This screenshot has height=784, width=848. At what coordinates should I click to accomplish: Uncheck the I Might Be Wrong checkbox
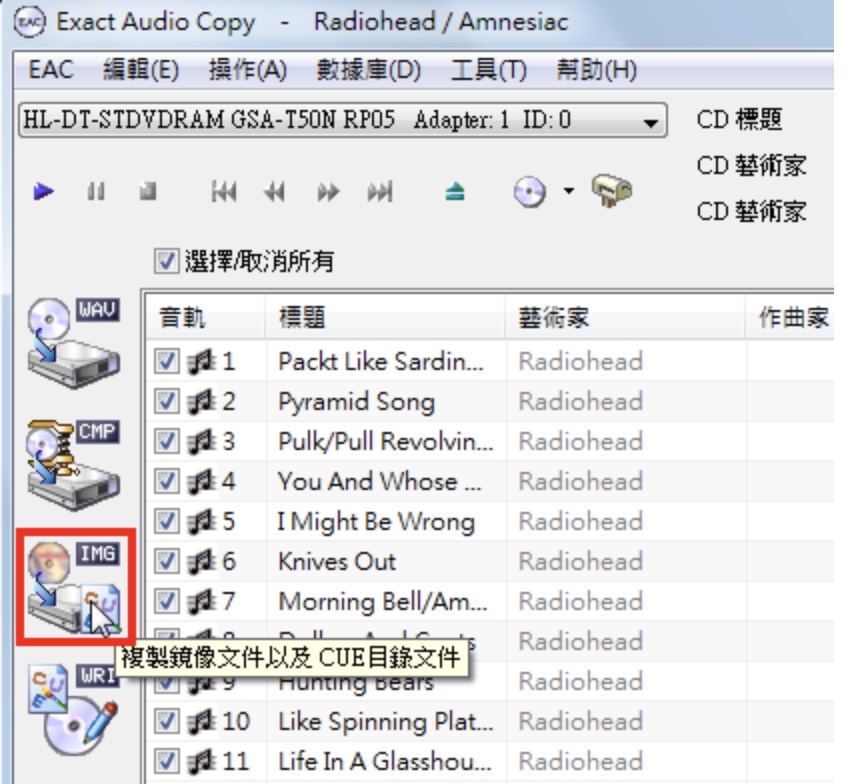pyautogui.click(x=166, y=521)
